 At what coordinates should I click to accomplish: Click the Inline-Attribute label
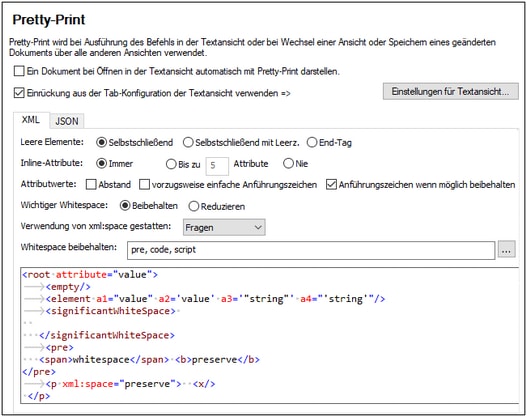(52, 163)
